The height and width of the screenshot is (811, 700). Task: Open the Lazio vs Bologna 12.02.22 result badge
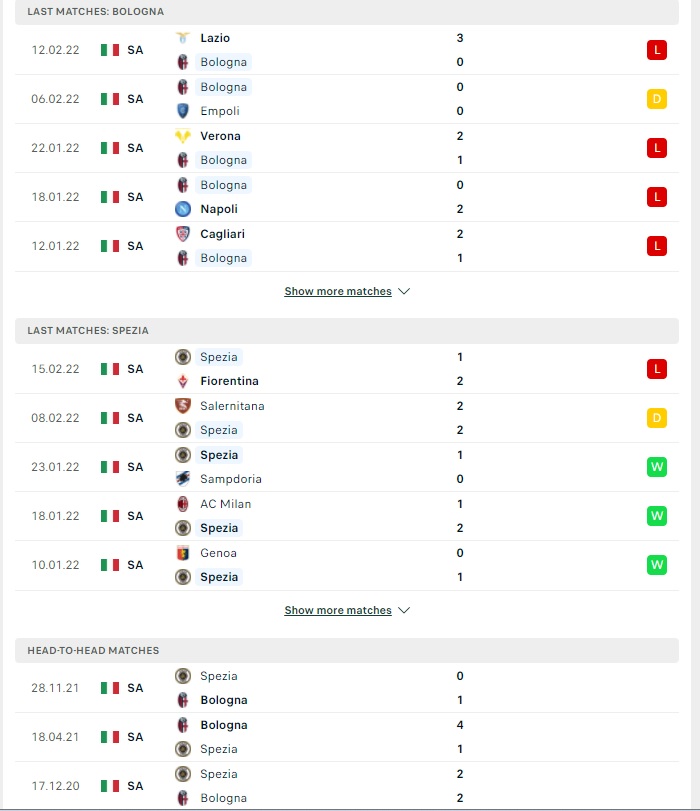pos(657,50)
